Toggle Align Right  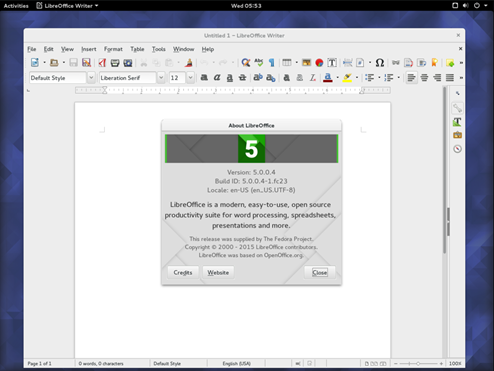point(437,78)
